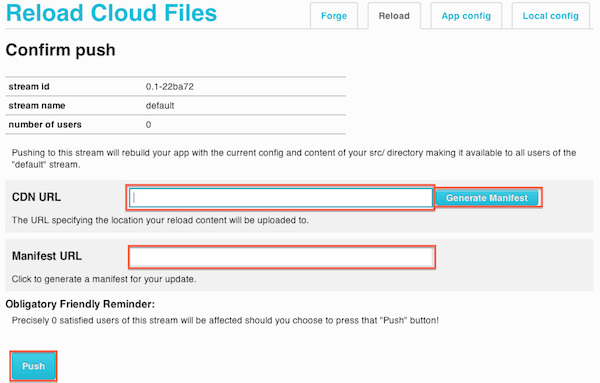This screenshot has width=600, height=383.
Task: Click the stream name row label
Action: point(37,106)
